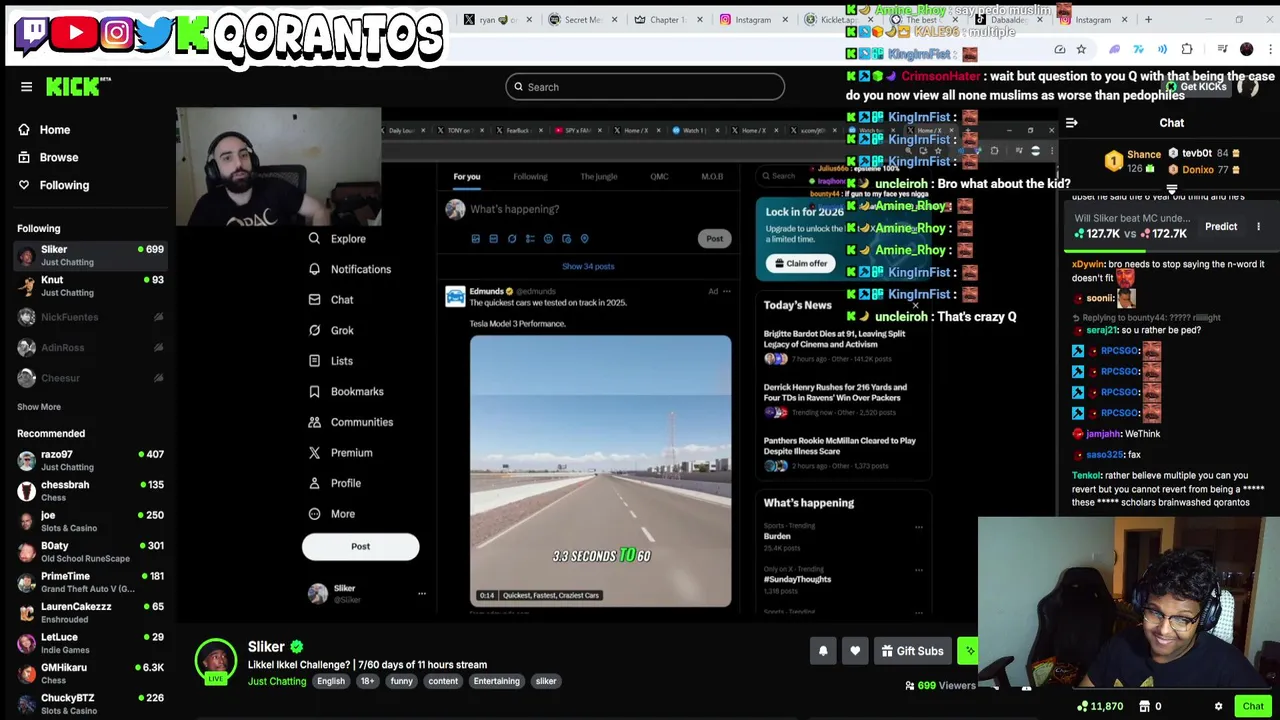This screenshot has height=720, width=1280.
Task: Click the green Chat send button
Action: point(1253,707)
